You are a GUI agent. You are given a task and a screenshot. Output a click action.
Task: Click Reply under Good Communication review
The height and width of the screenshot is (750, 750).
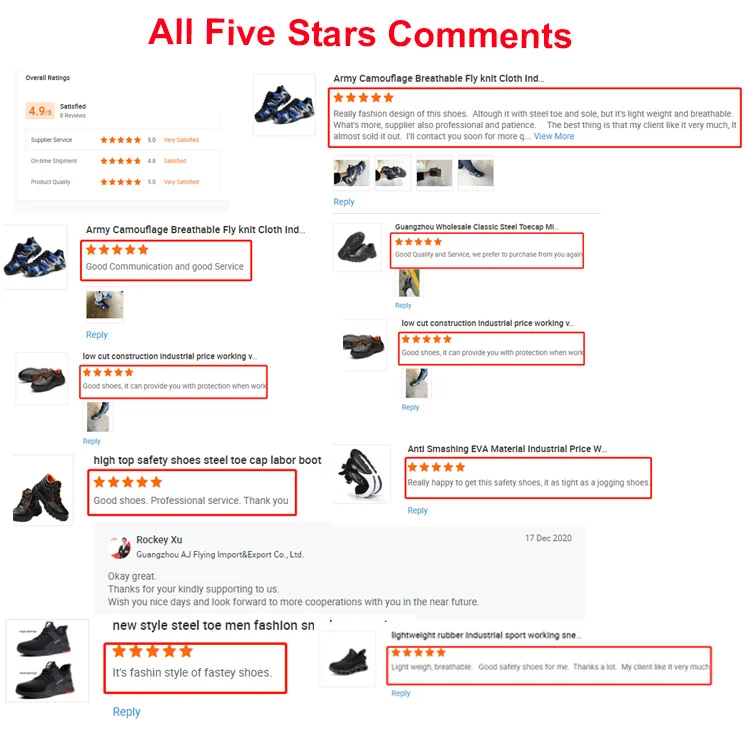click(x=97, y=335)
